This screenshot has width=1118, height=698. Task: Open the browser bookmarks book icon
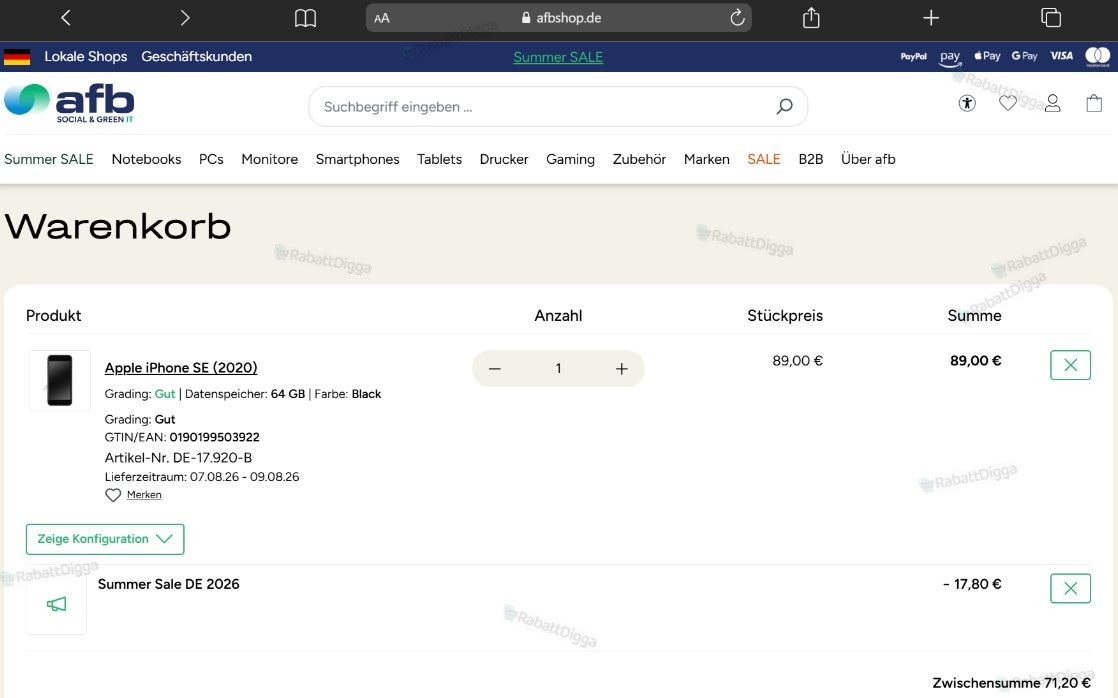[x=305, y=18]
